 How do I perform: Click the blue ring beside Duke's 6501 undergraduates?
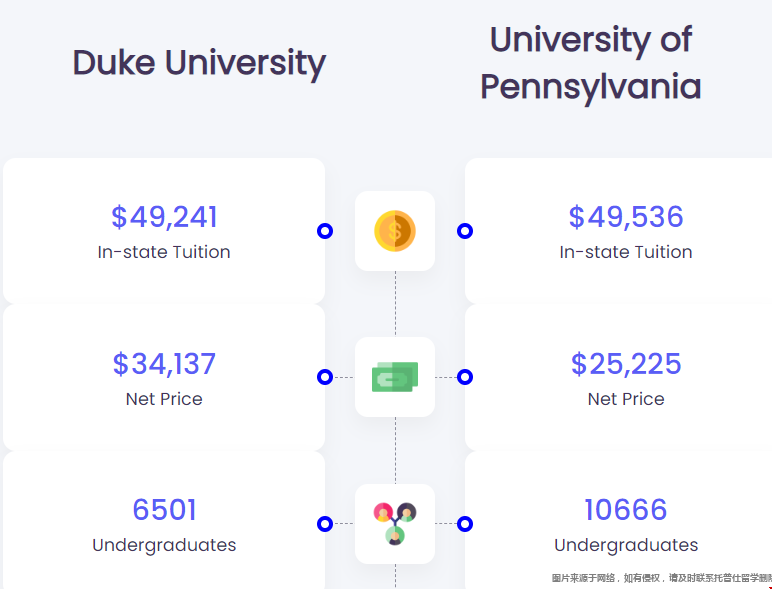click(x=325, y=524)
